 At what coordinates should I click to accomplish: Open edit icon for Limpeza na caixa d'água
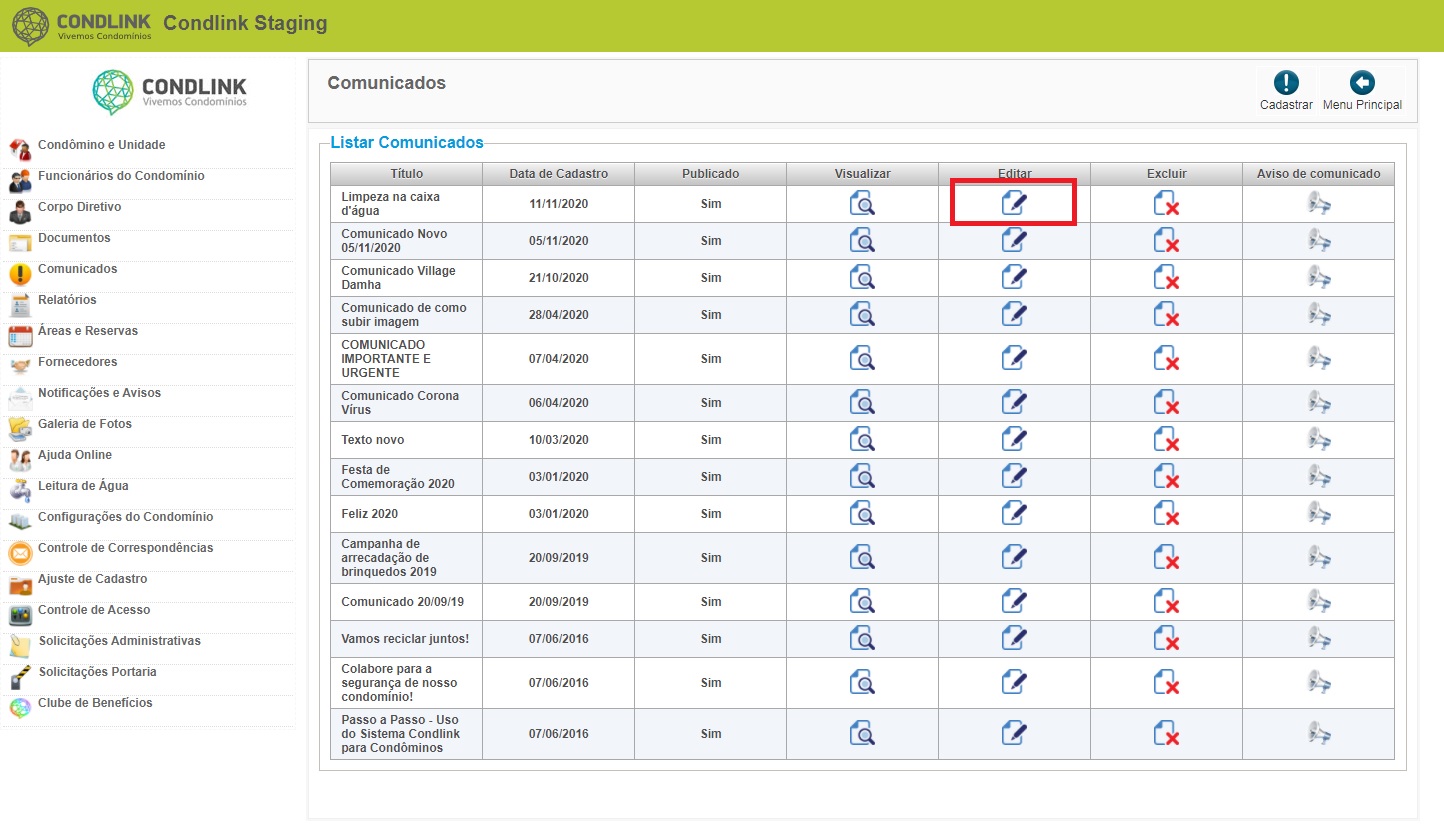coord(1014,203)
